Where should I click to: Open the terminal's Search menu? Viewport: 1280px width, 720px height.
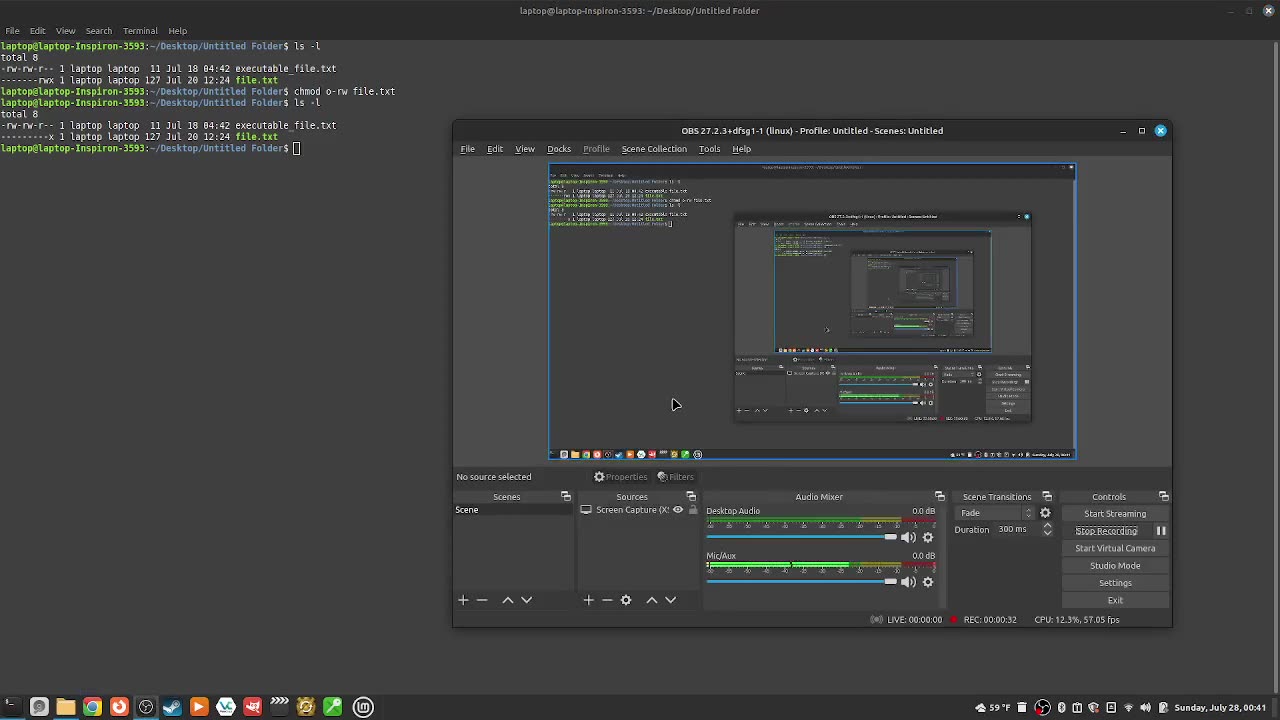[x=98, y=30]
